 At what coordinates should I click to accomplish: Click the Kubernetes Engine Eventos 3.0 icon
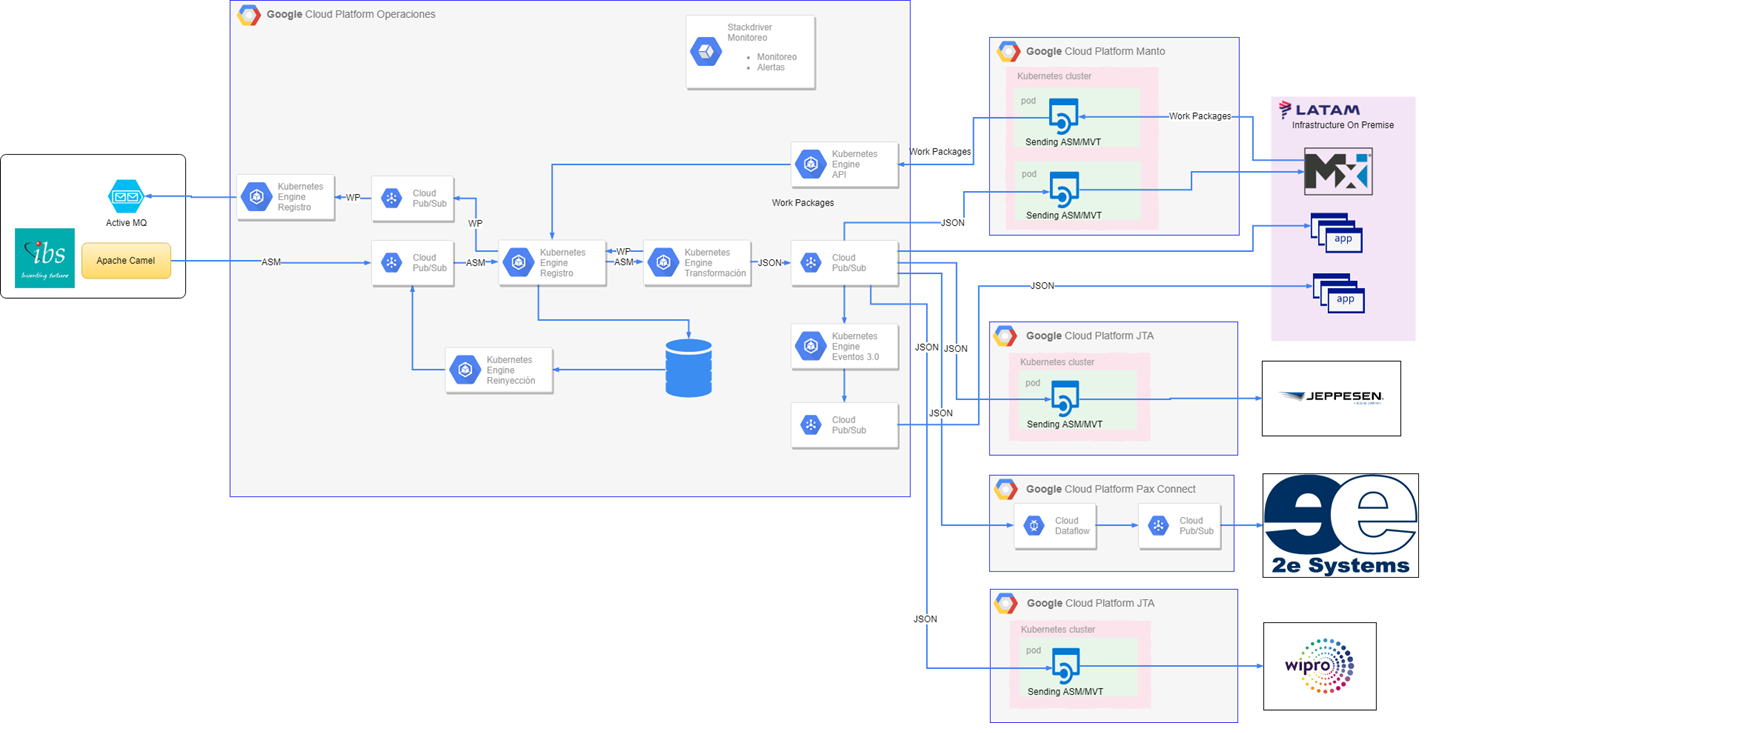point(811,346)
